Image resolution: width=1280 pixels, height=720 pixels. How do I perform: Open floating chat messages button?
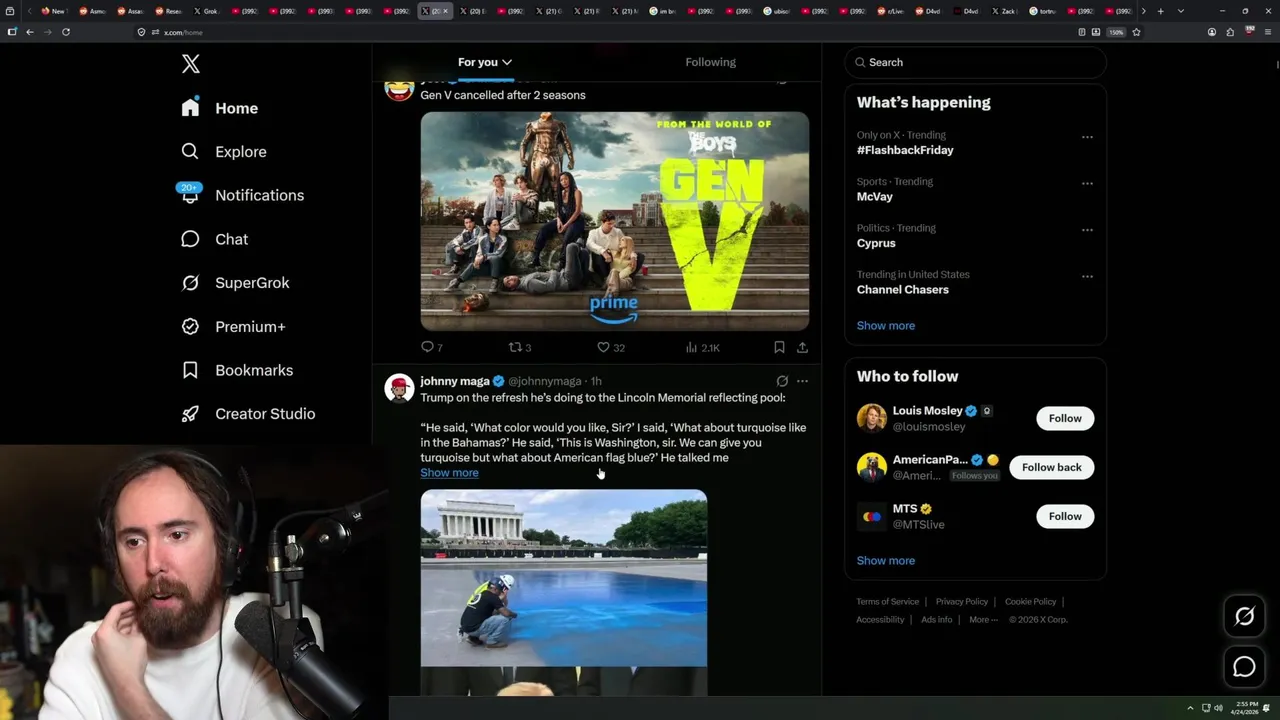1244,667
